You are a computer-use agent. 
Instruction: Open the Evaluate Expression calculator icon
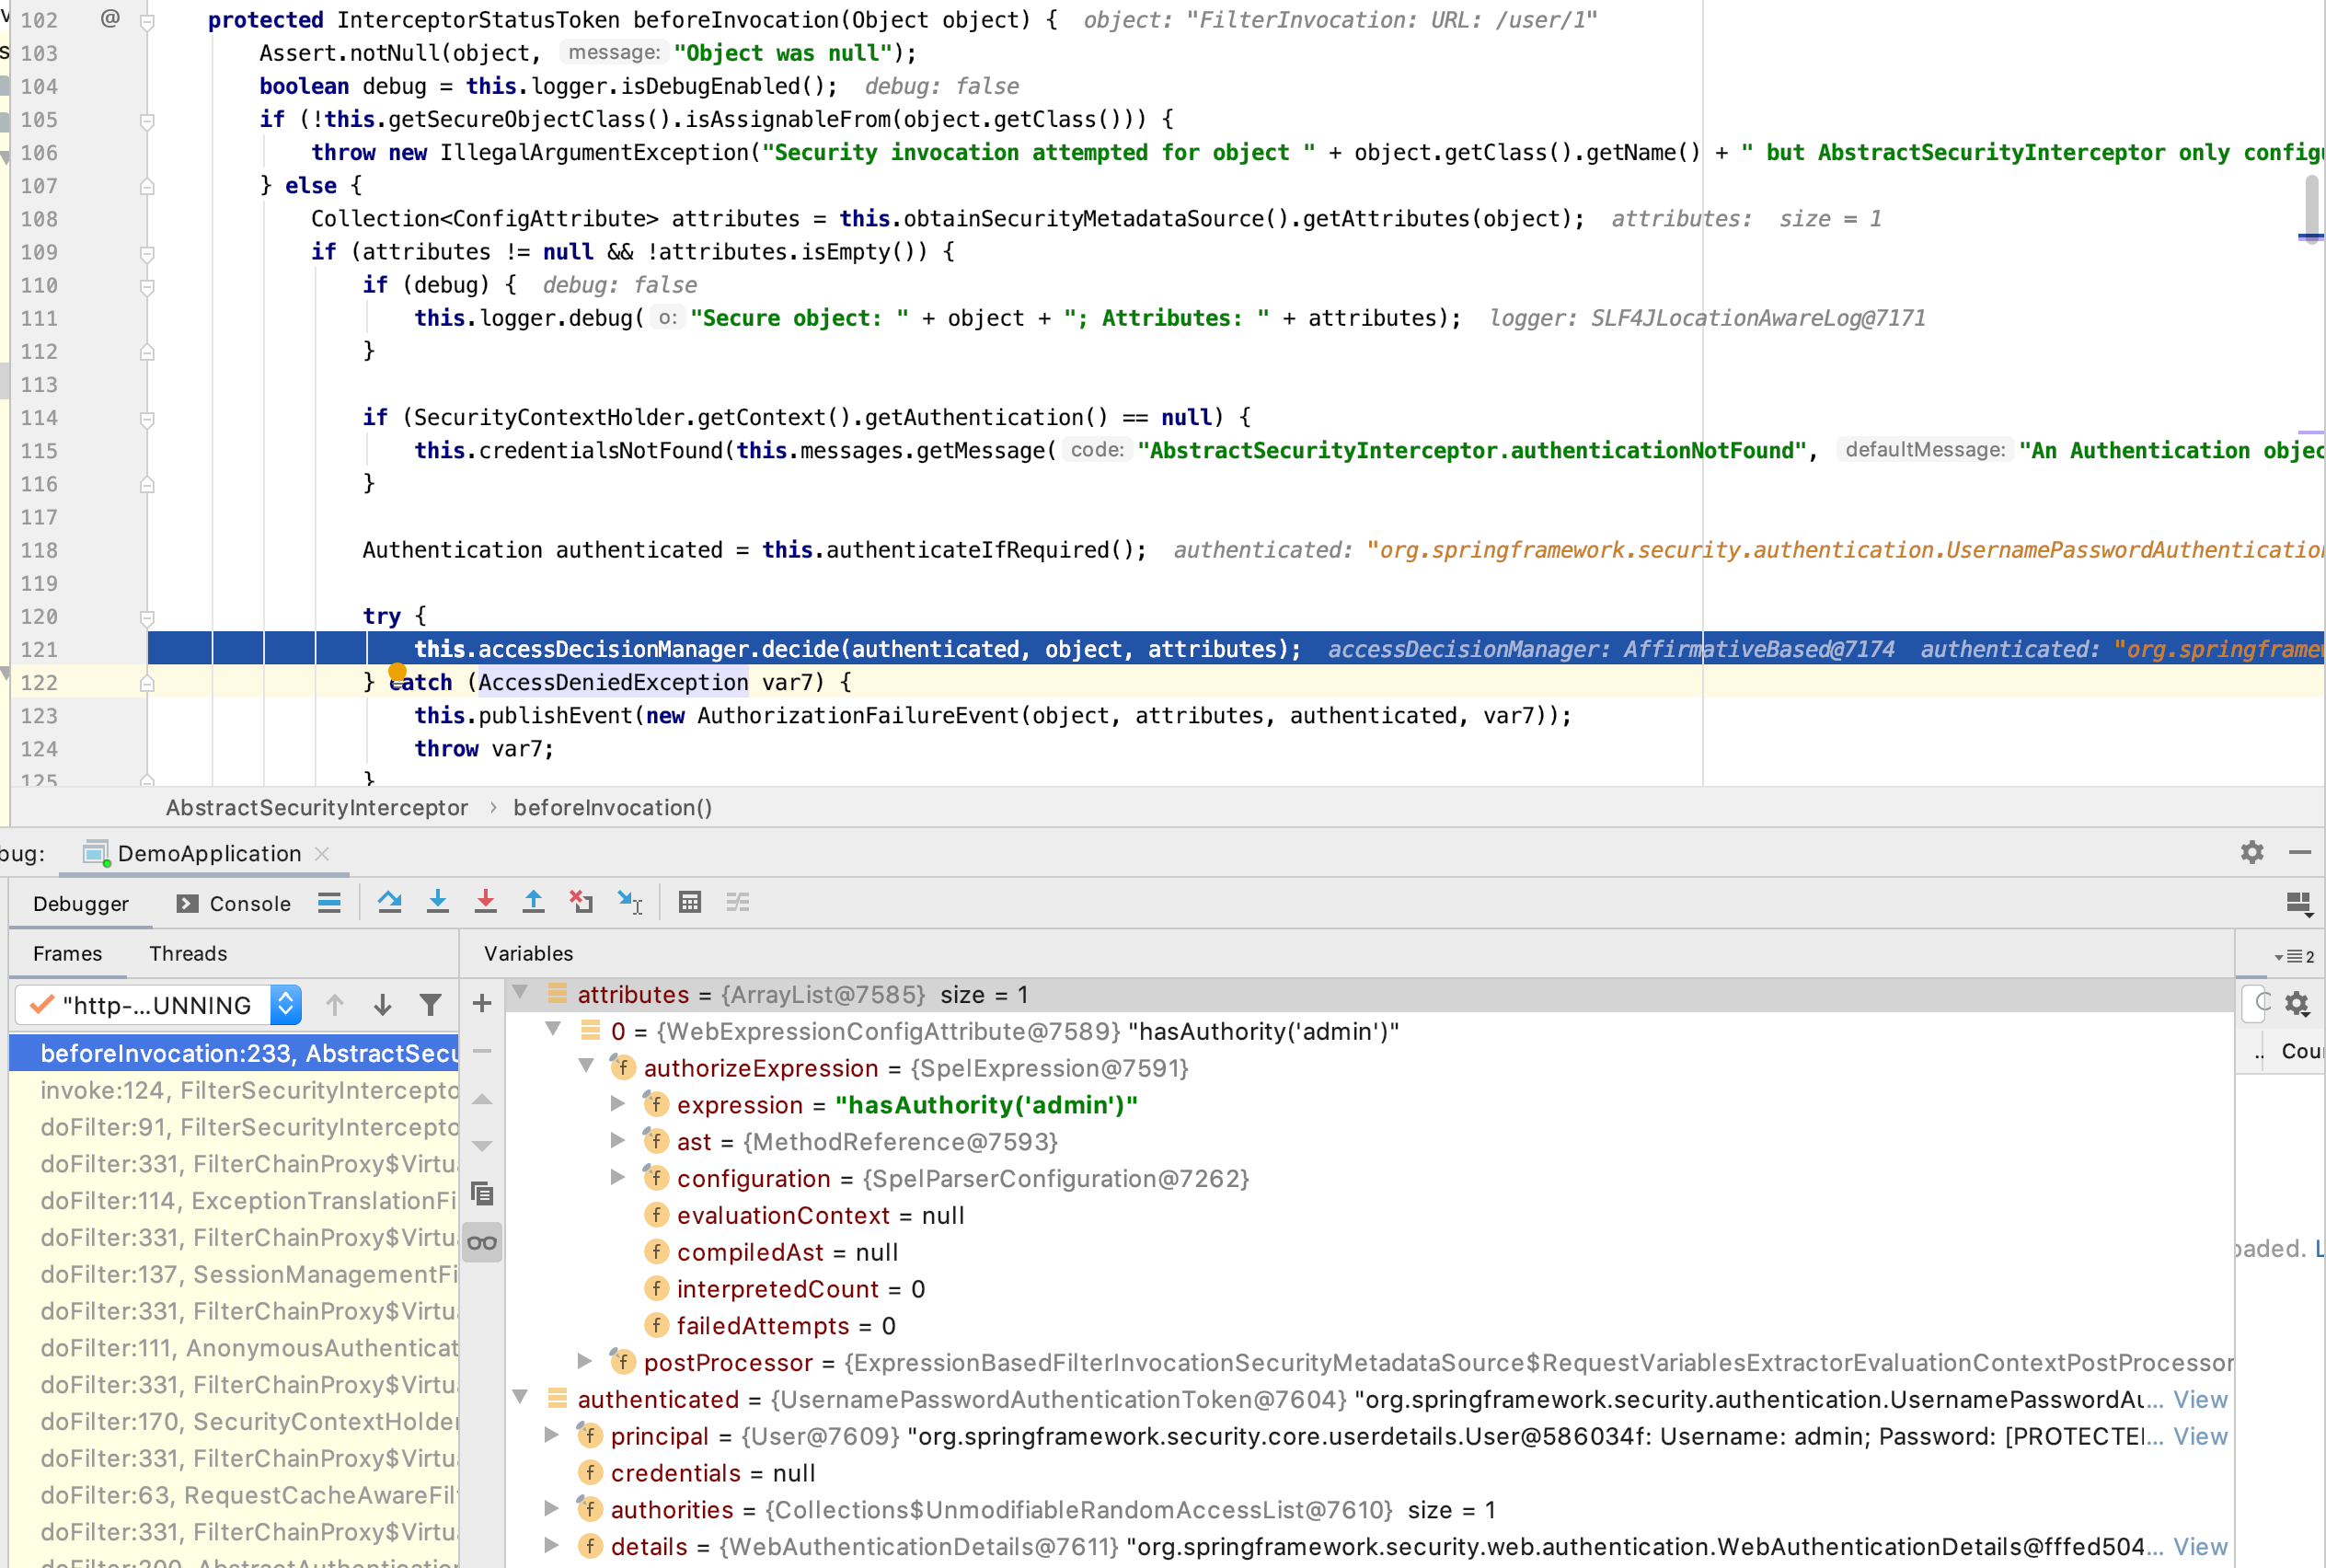(690, 902)
